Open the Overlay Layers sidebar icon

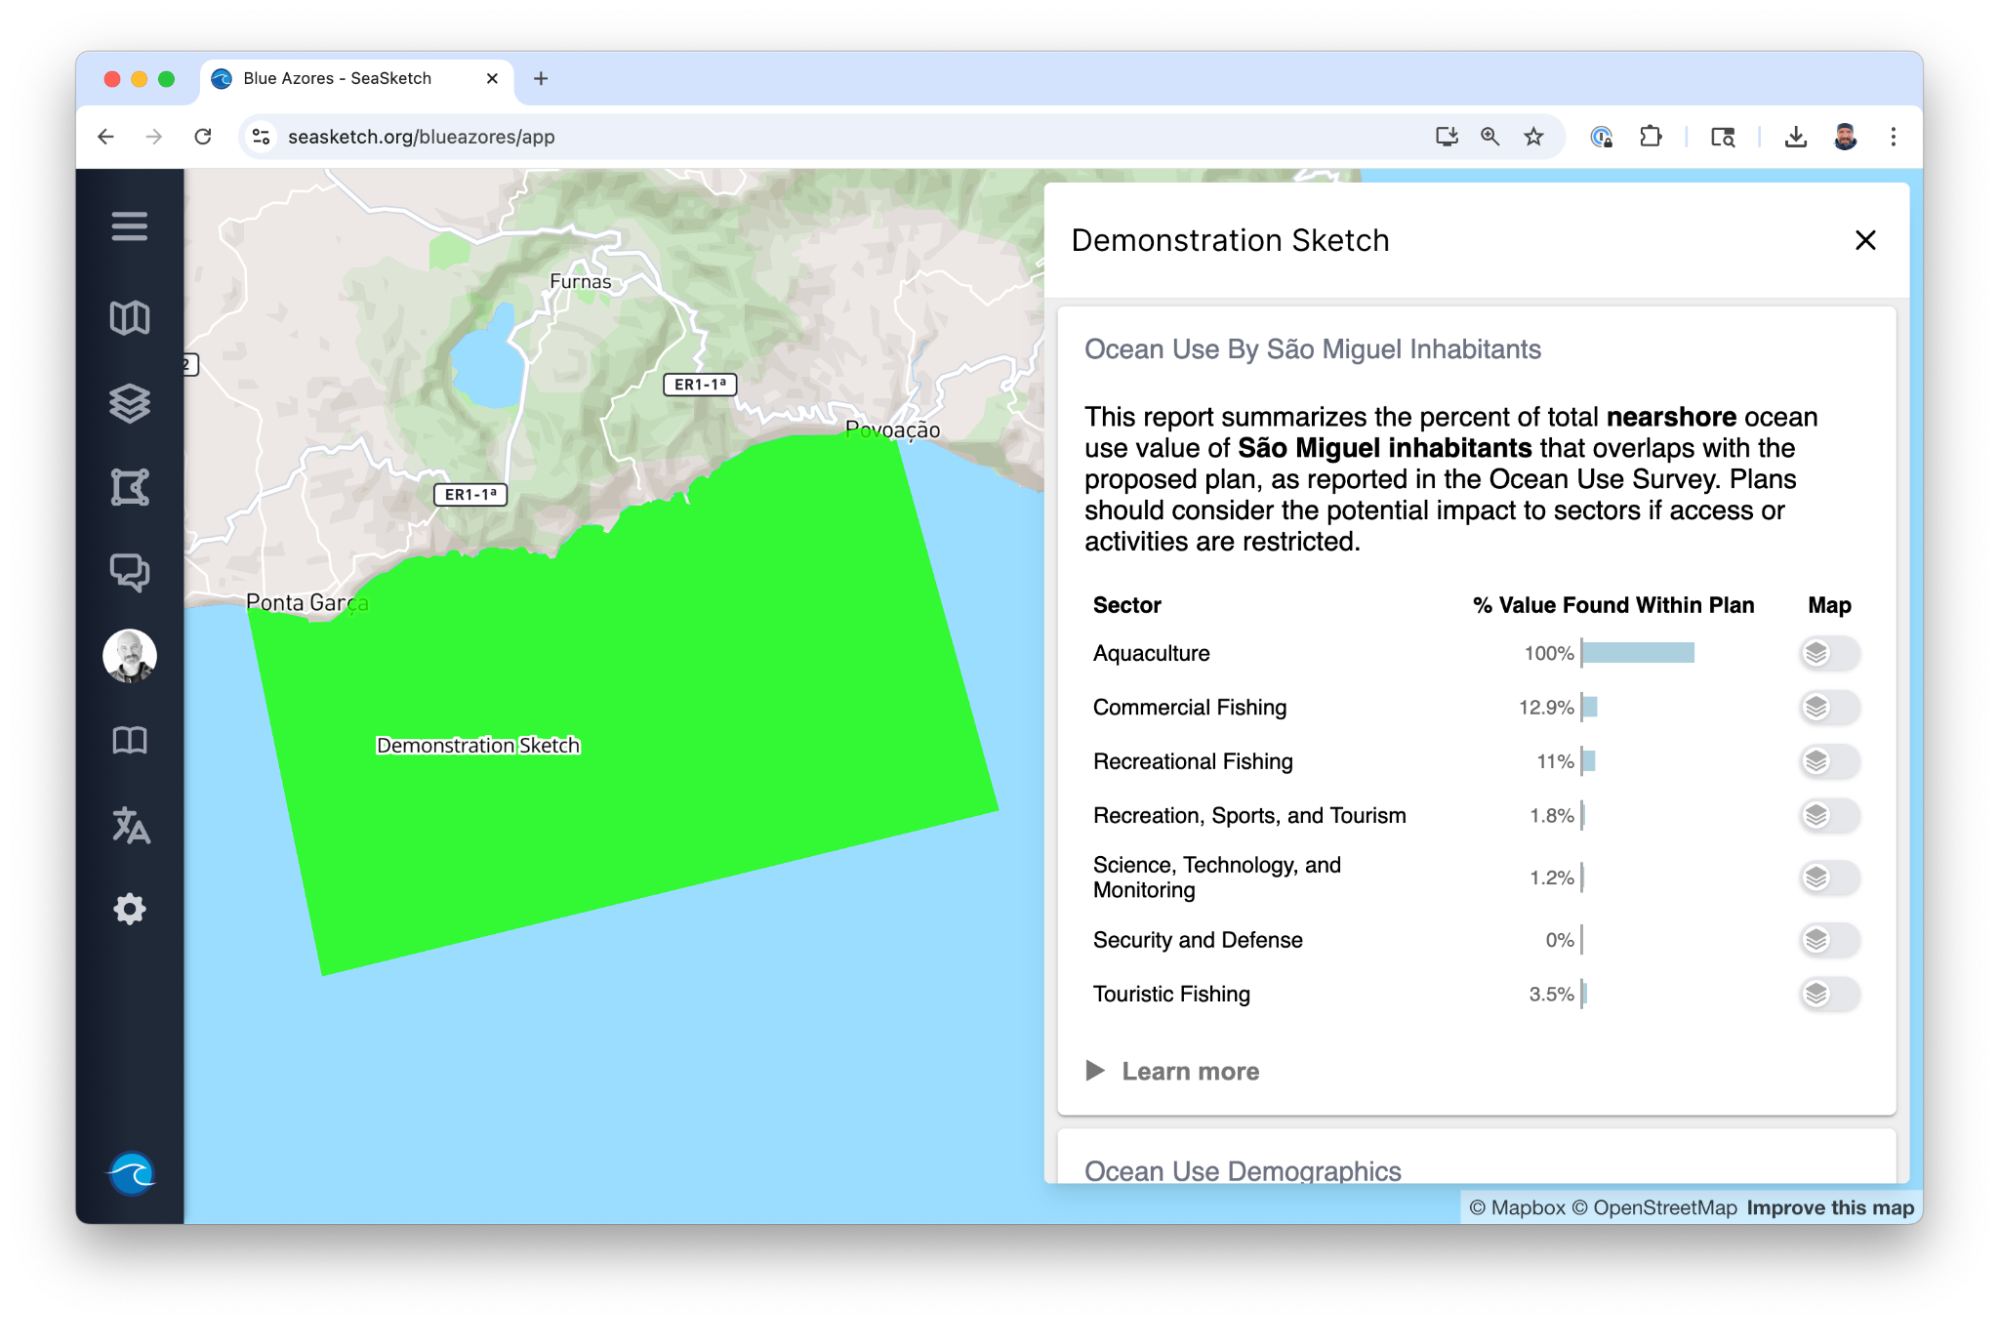coord(129,403)
